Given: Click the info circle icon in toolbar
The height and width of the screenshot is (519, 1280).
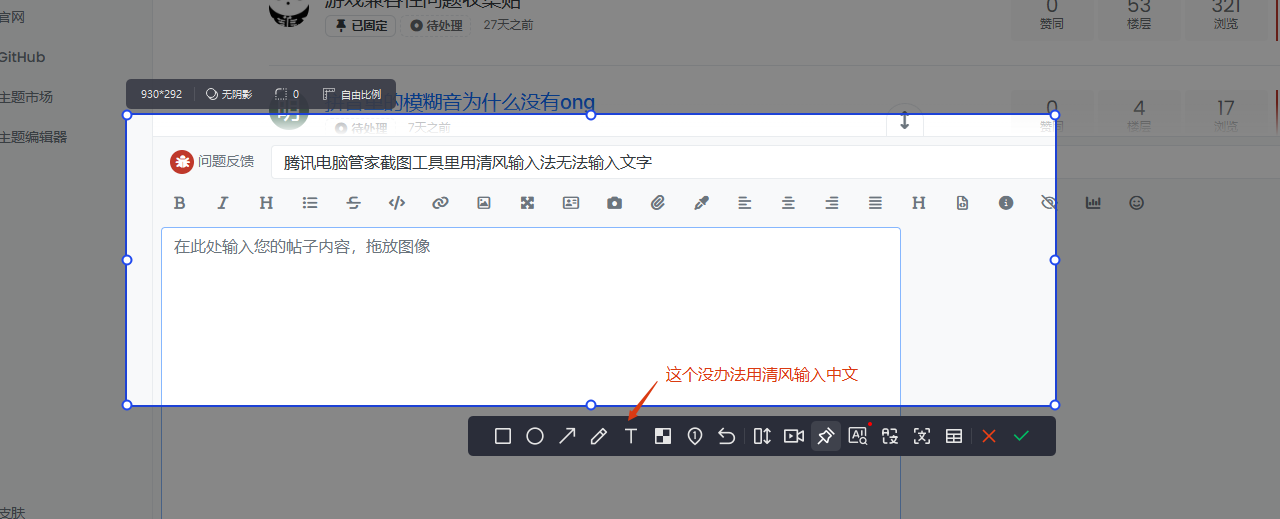Looking at the screenshot, I should (1006, 203).
